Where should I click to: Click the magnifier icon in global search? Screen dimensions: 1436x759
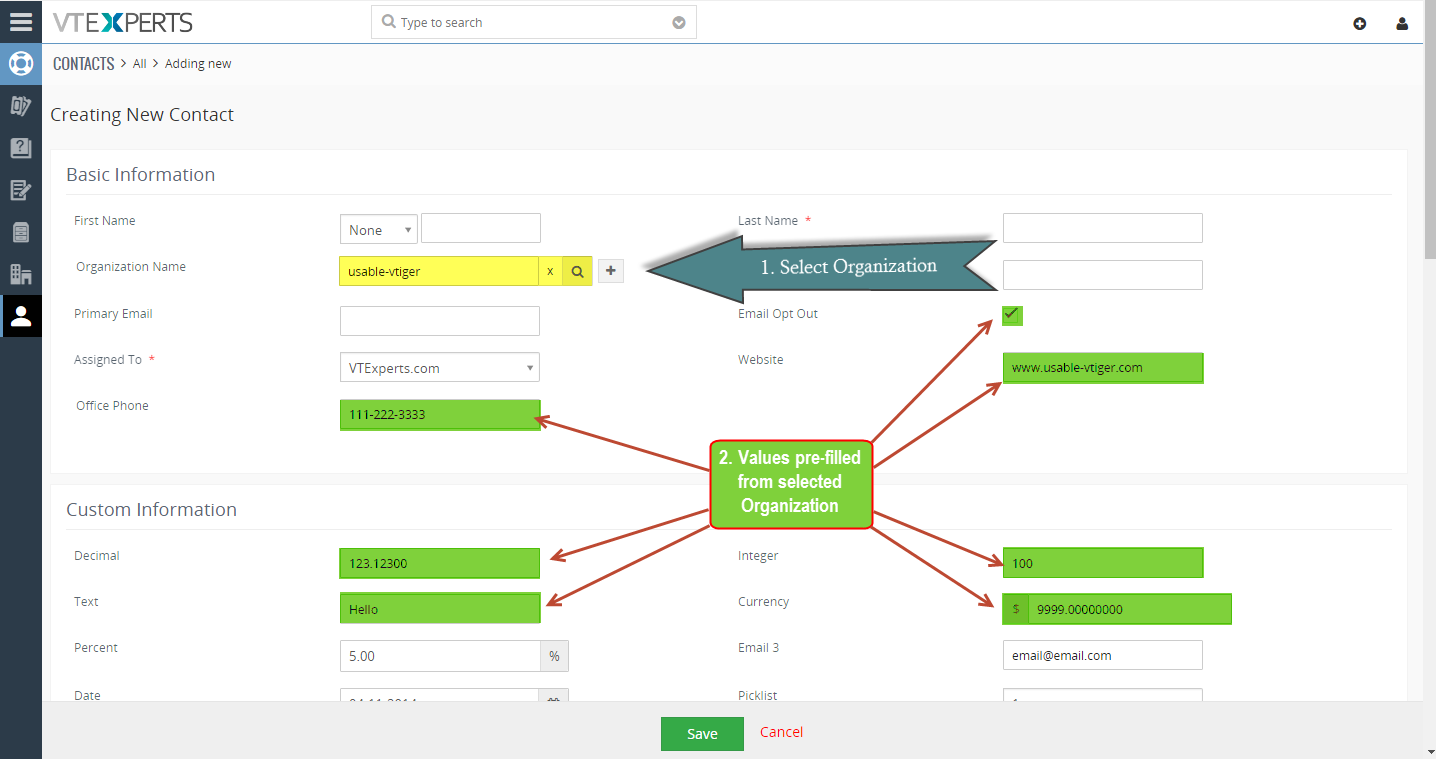tap(389, 22)
